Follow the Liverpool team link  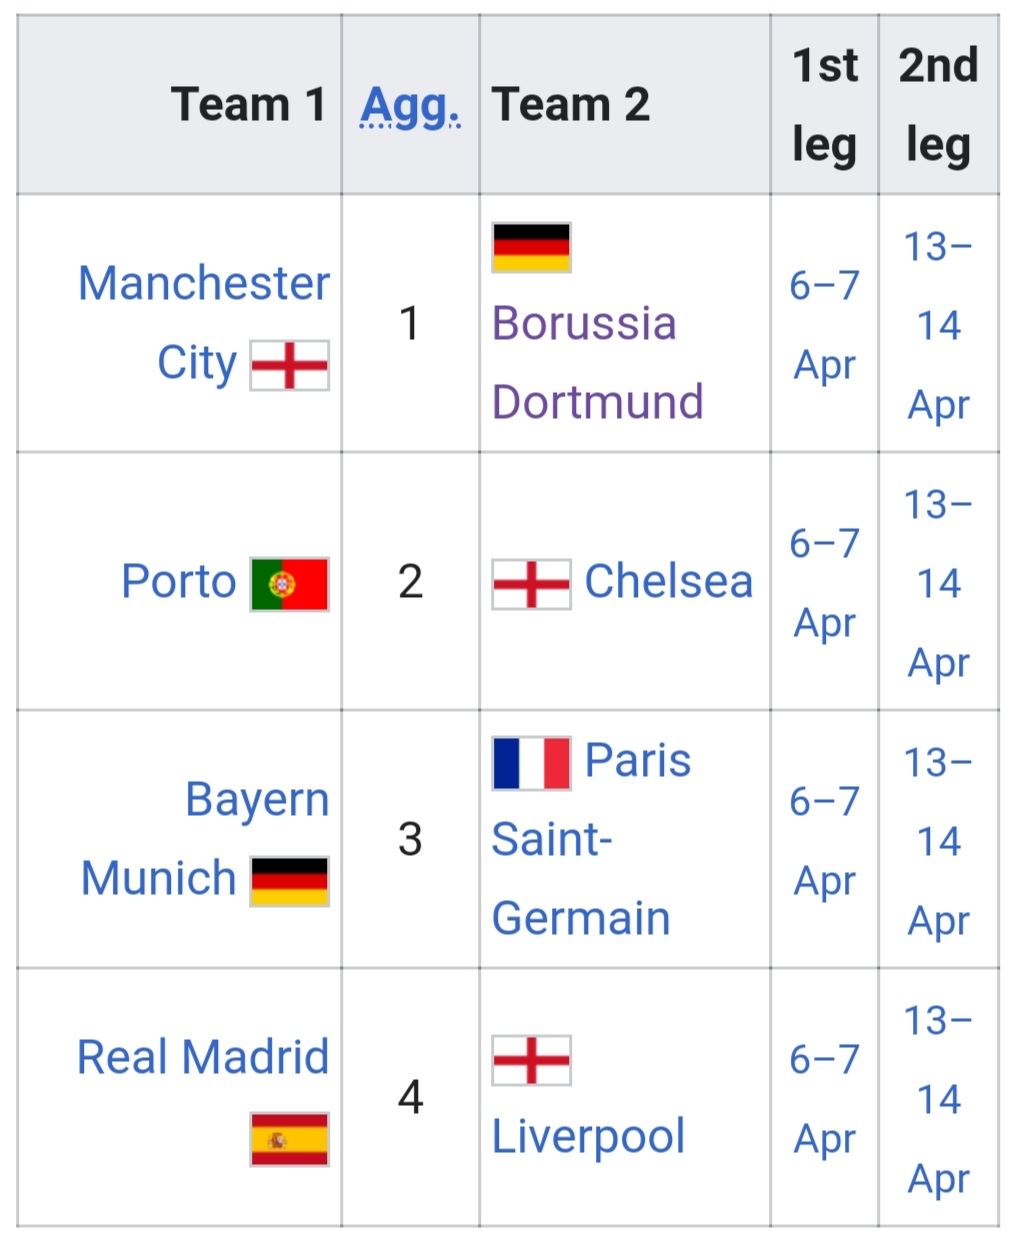pos(588,1137)
